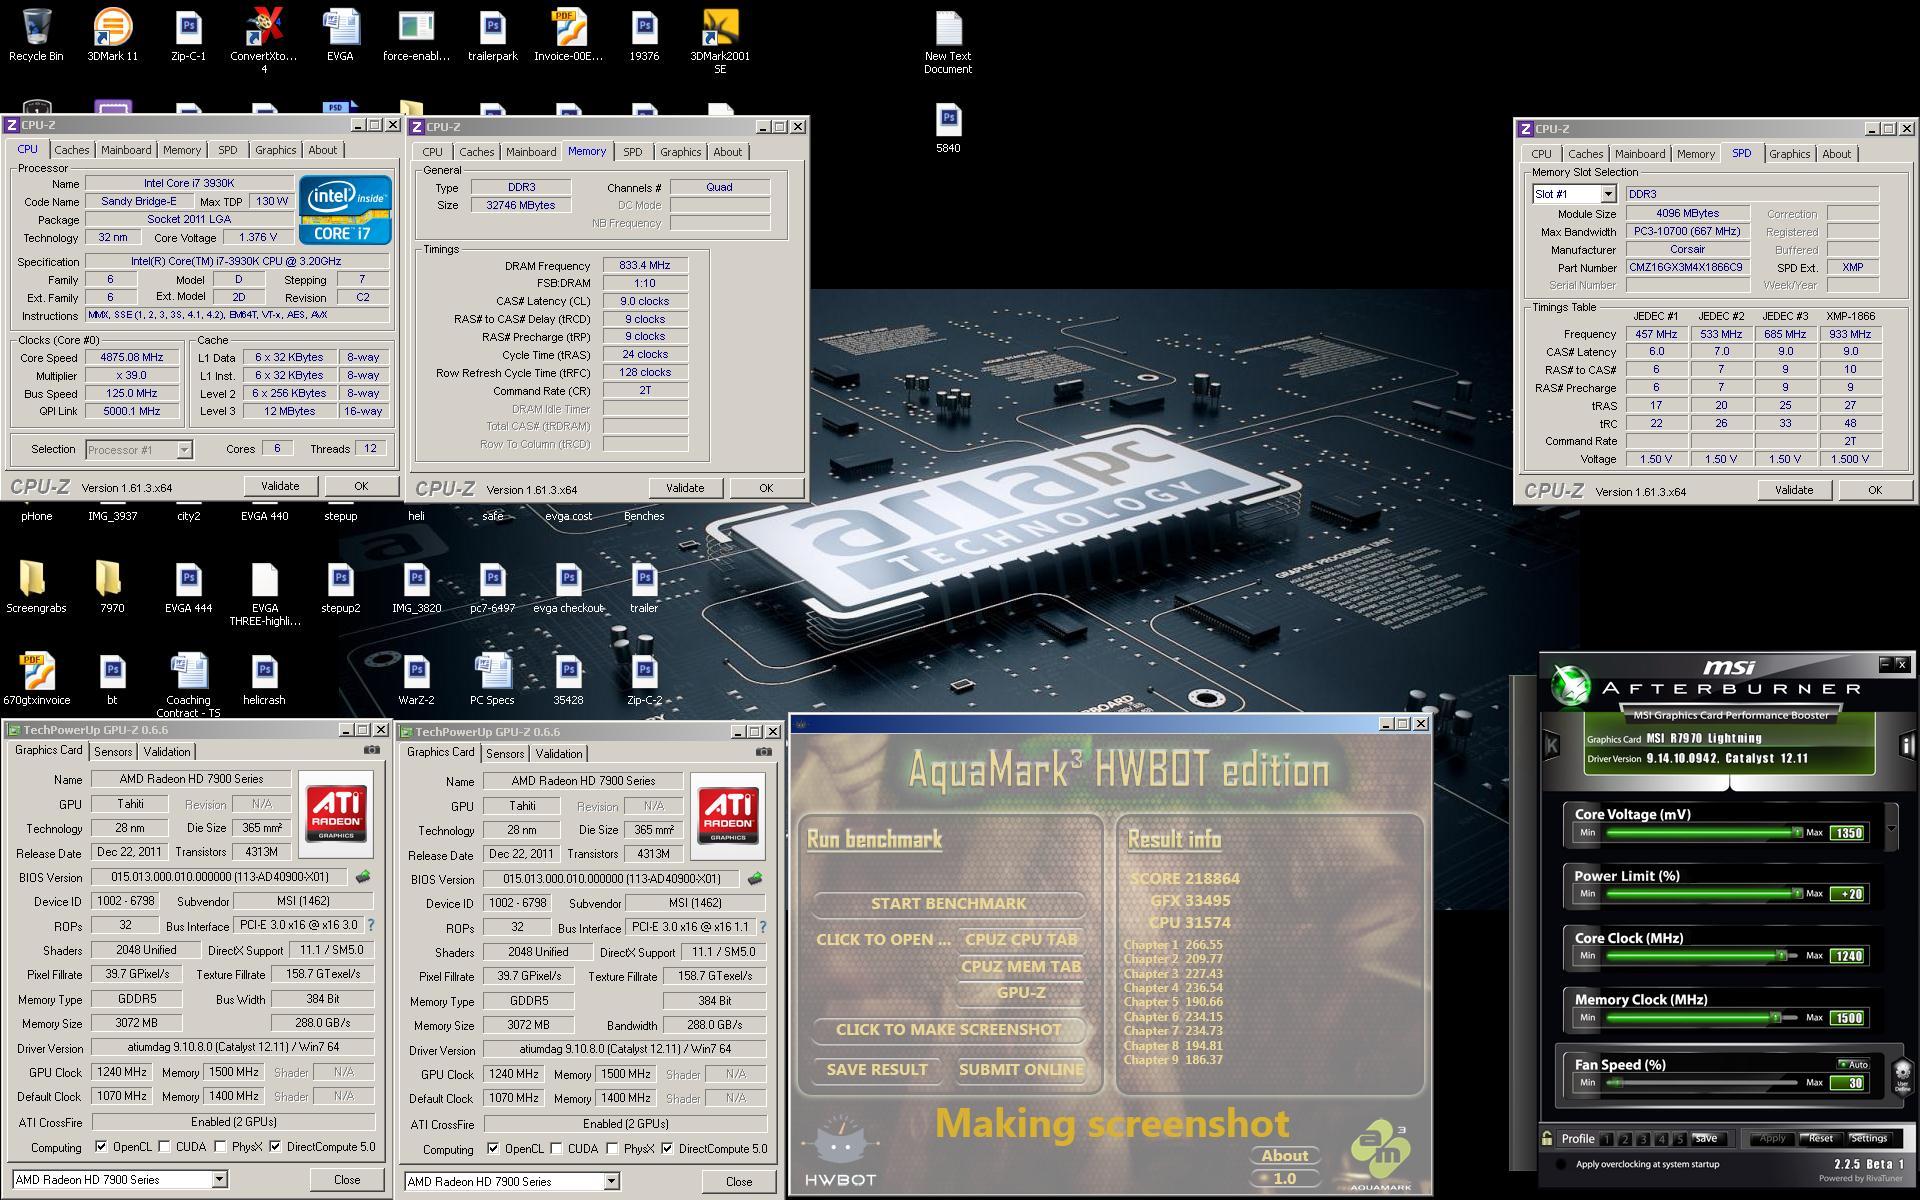Adjust the Core Clock slider handle

[1781, 956]
